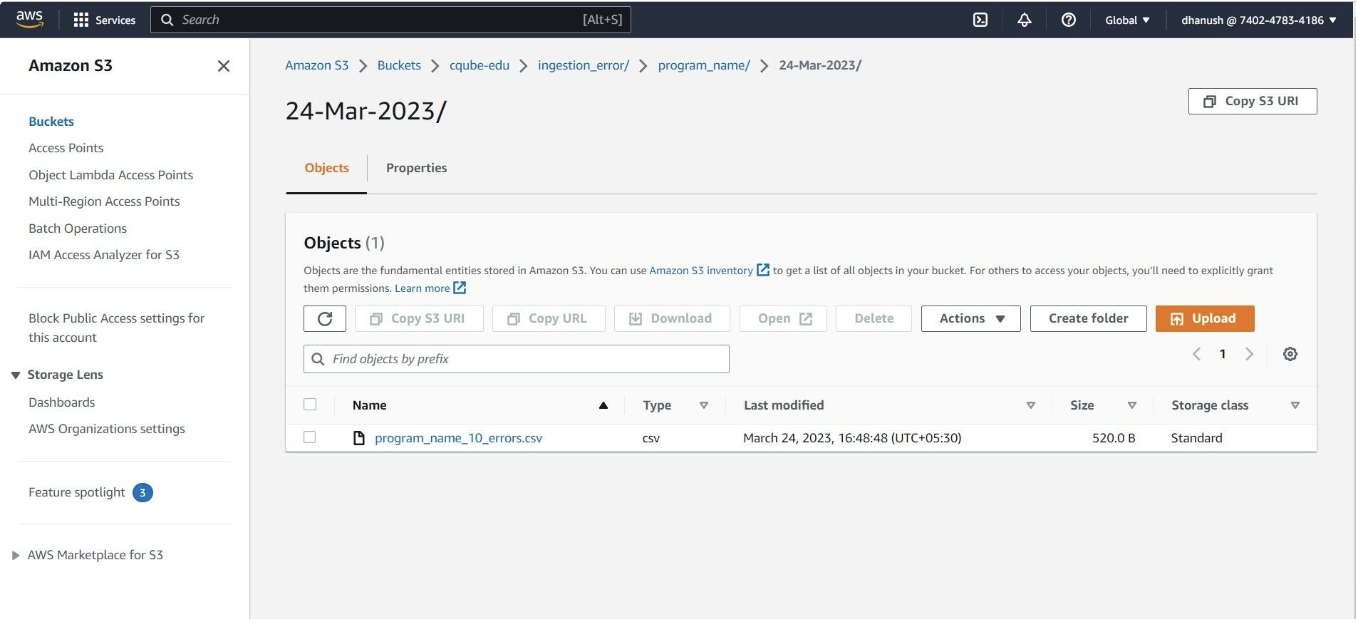Switch to the Properties tab
The height and width of the screenshot is (630, 1356).
[416, 168]
